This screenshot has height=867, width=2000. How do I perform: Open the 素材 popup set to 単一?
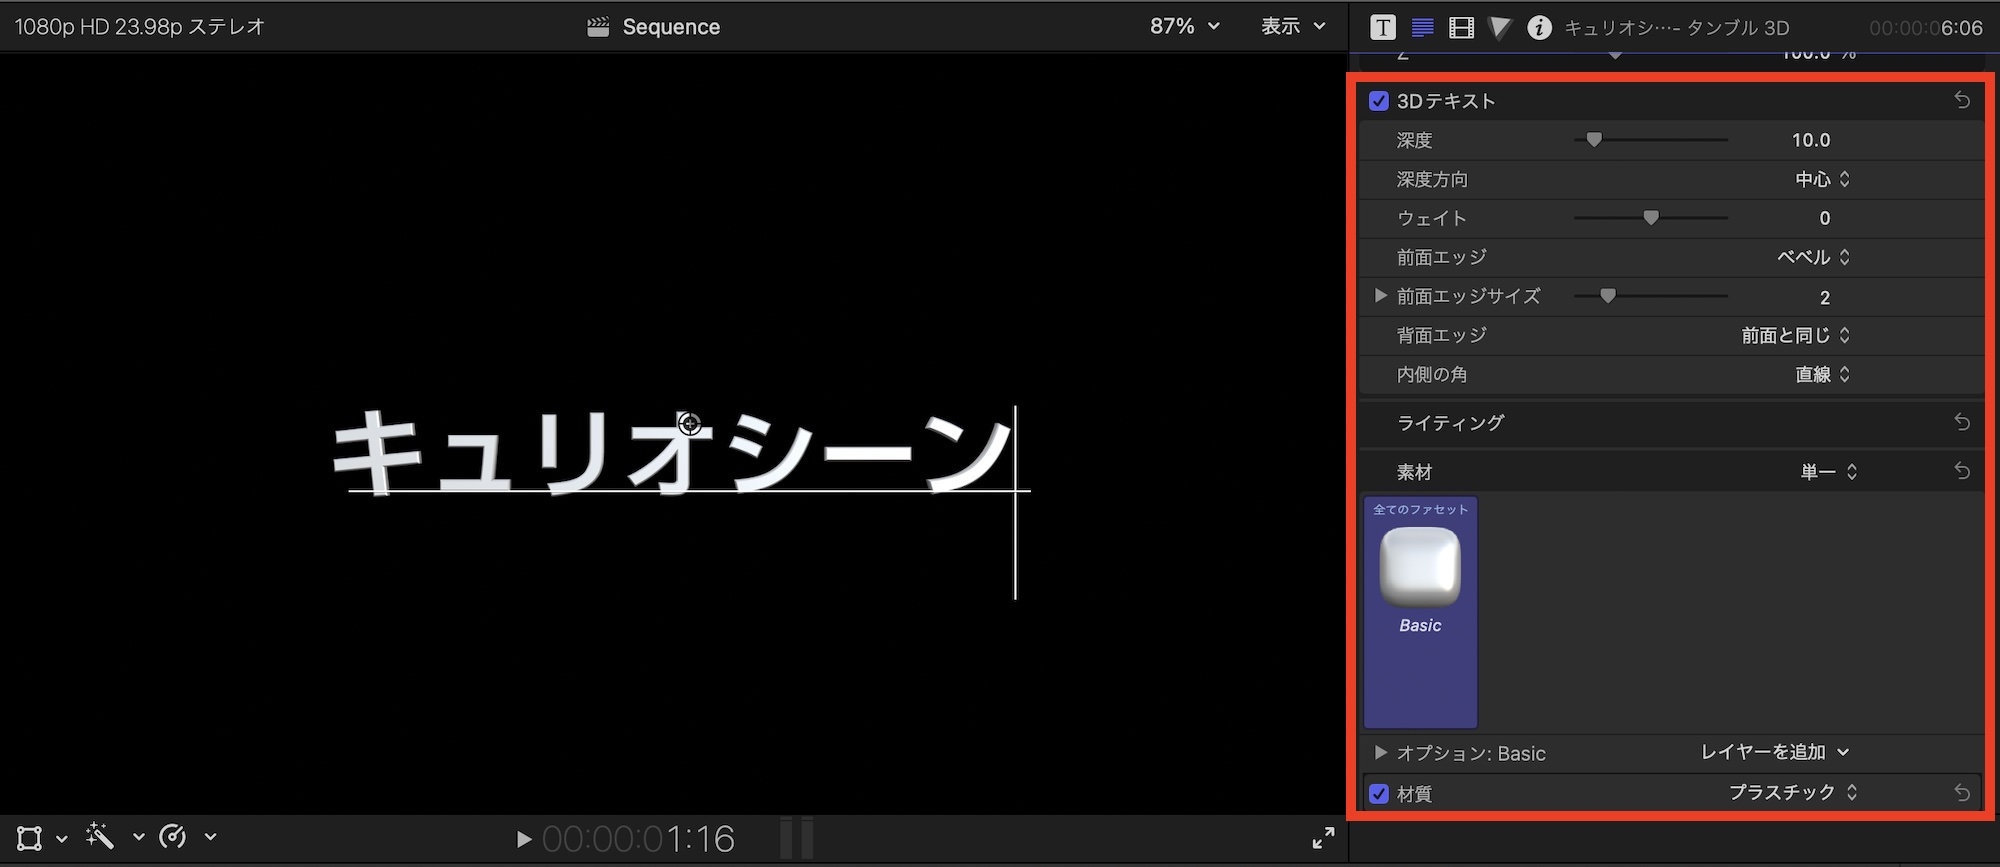[1829, 471]
